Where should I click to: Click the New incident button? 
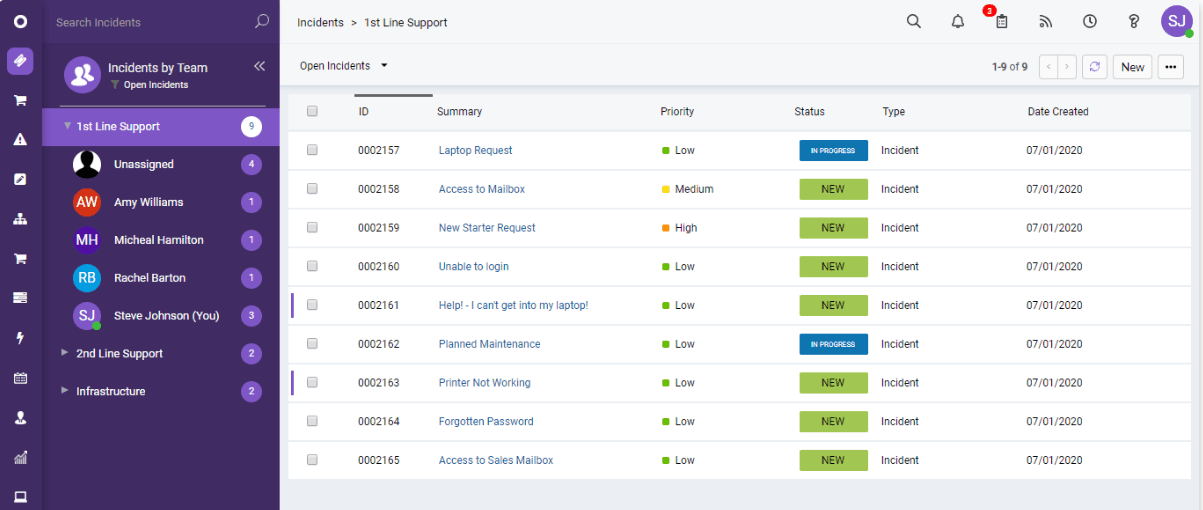[1132, 67]
